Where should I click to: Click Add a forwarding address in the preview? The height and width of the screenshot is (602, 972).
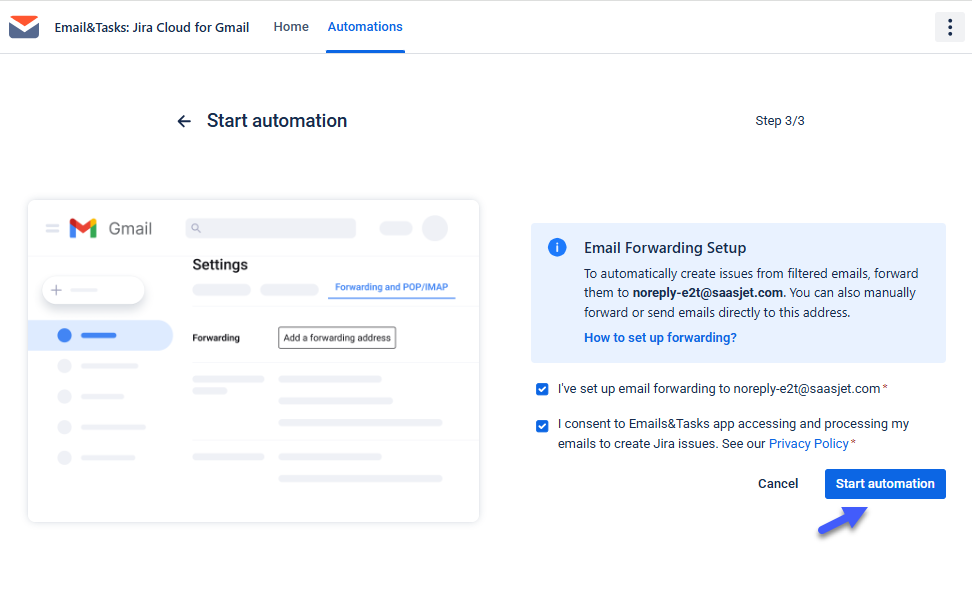[x=336, y=337]
